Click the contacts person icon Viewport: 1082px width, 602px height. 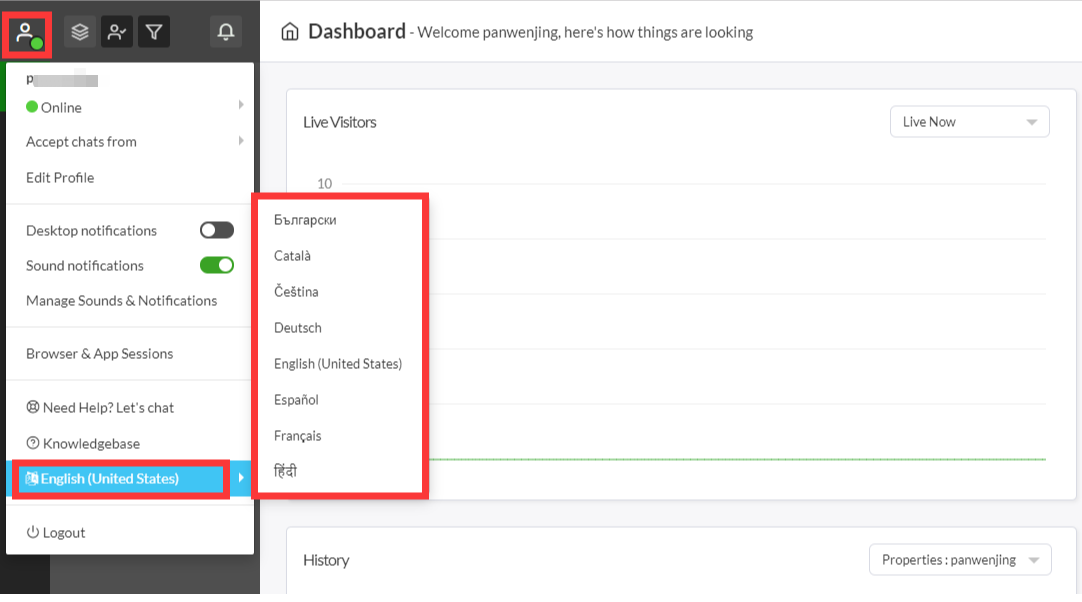(117, 33)
